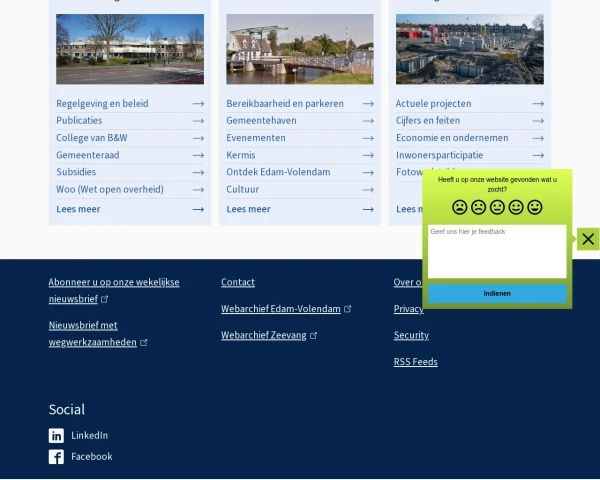Open the Actuele projecten link
This screenshot has width=600, height=480.
pyautogui.click(x=434, y=103)
